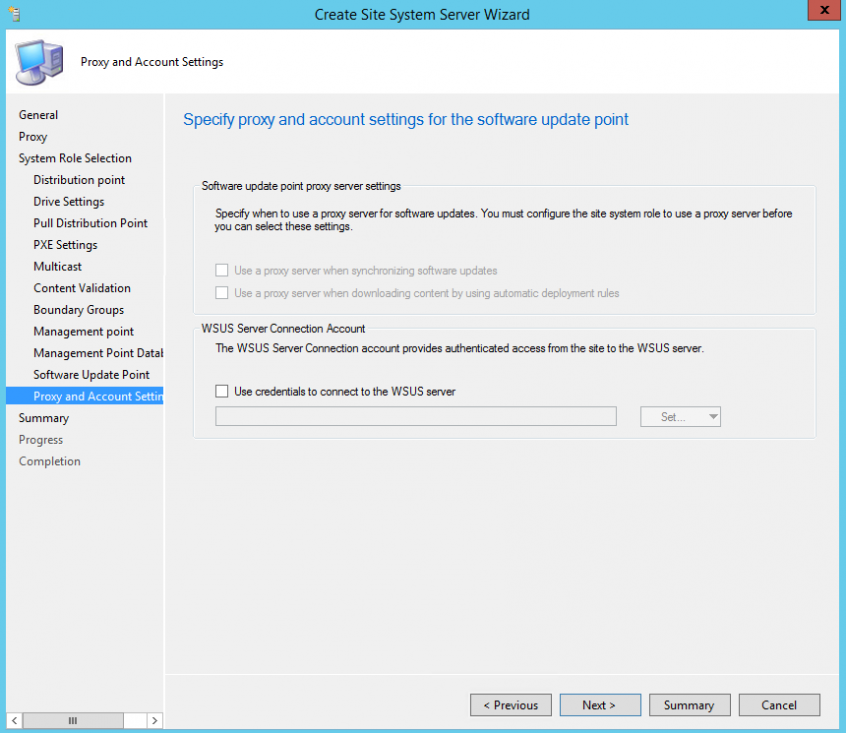Screen dimensions: 846x733
Task: Select the Boundary Groups page
Action: pos(79,310)
